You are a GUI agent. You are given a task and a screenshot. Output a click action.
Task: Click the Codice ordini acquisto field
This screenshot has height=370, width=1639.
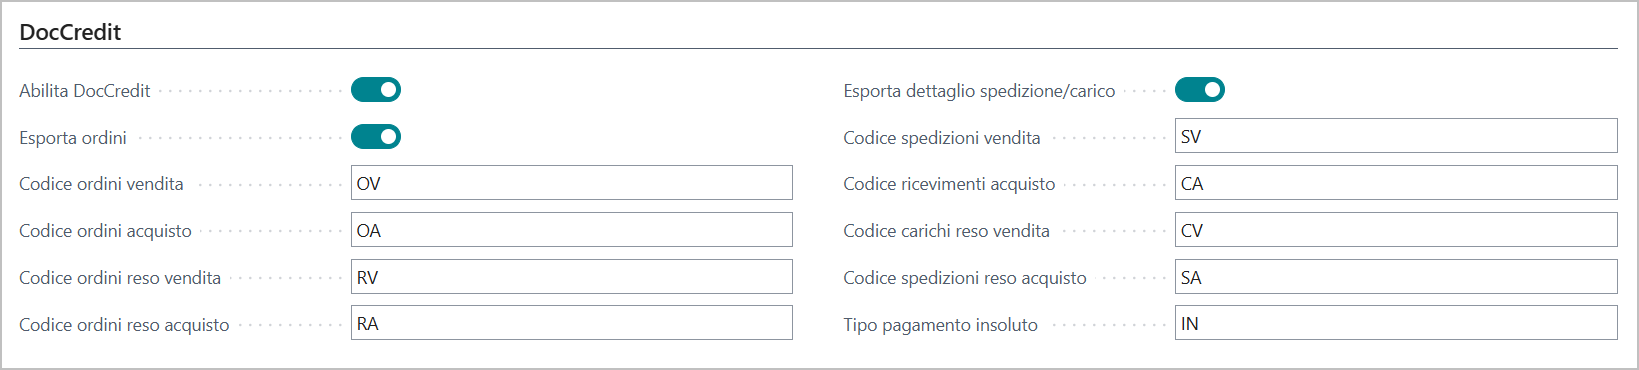(572, 230)
